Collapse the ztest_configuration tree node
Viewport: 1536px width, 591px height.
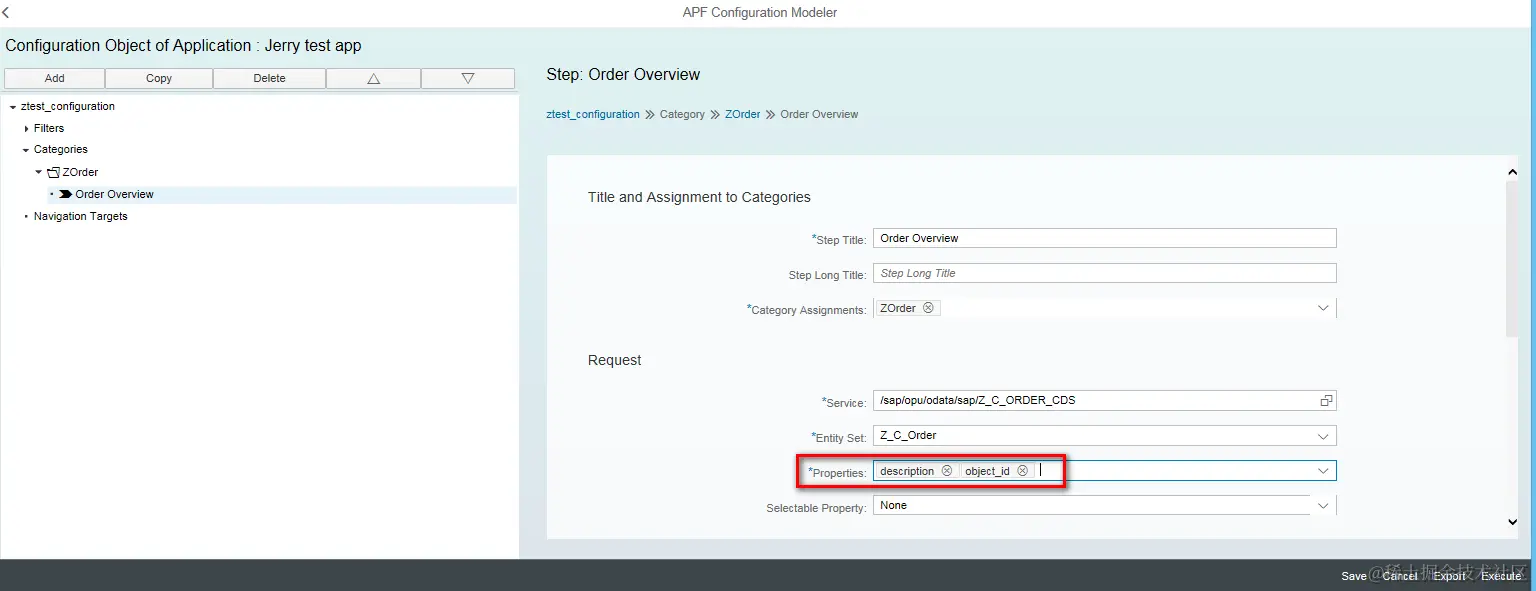click(12, 106)
